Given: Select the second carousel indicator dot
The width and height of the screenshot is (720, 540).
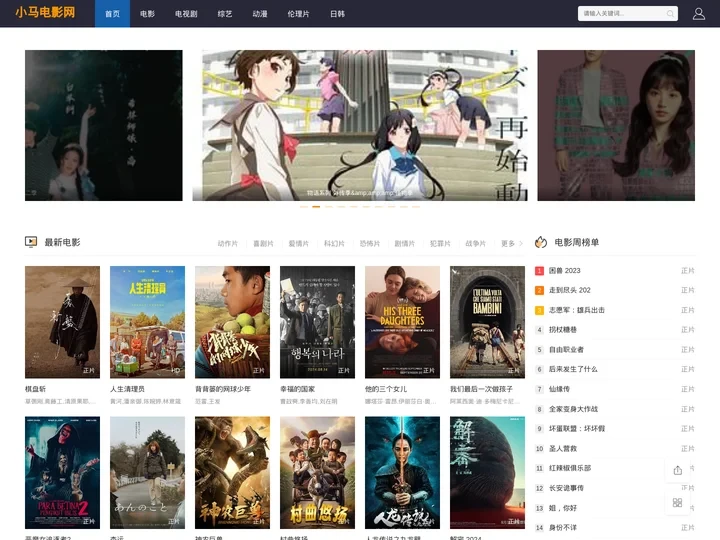Looking at the screenshot, I should (x=316, y=207).
